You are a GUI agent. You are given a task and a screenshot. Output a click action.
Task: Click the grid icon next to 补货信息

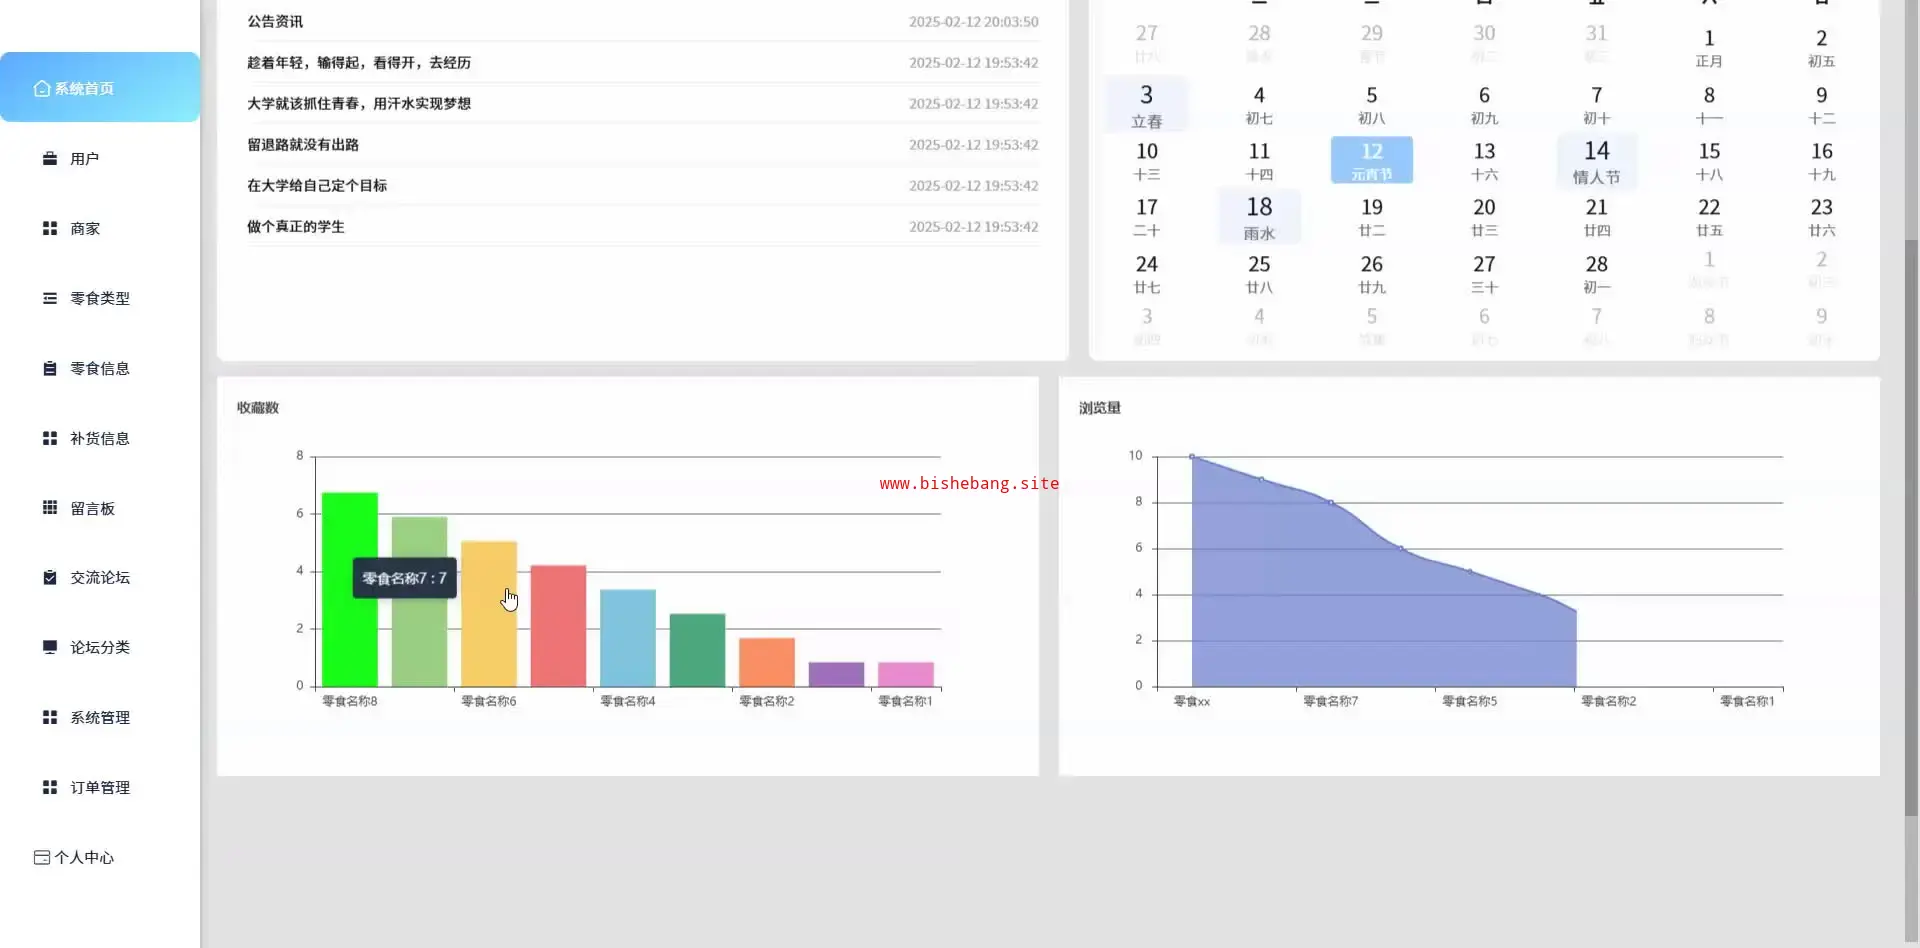pyautogui.click(x=50, y=438)
